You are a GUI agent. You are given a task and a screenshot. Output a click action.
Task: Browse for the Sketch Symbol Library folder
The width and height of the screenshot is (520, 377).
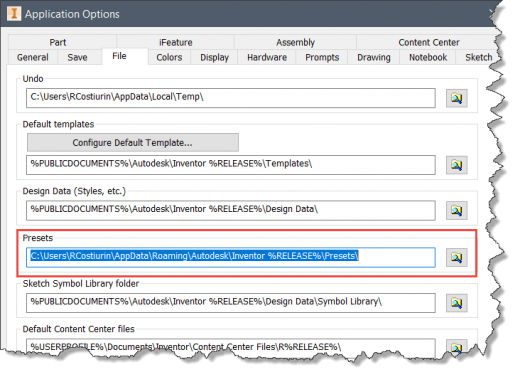click(457, 303)
